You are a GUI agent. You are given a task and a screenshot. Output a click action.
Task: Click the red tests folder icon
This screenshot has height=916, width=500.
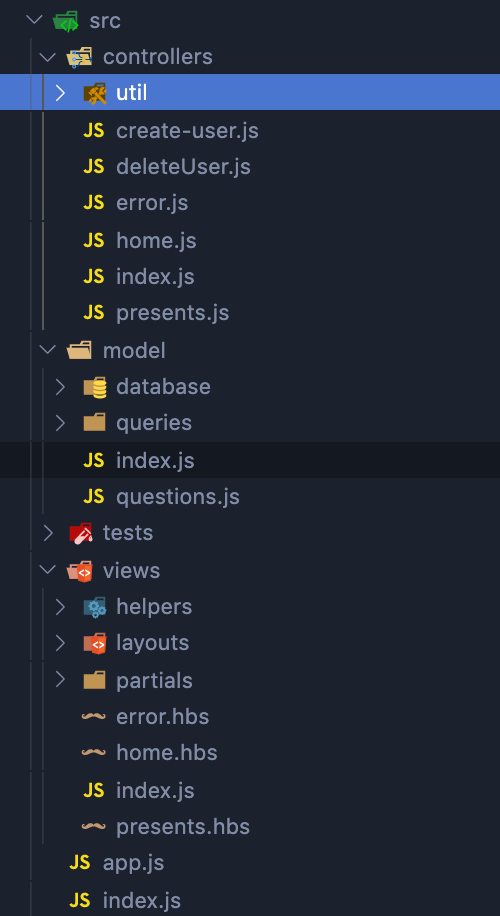click(x=81, y=533)
